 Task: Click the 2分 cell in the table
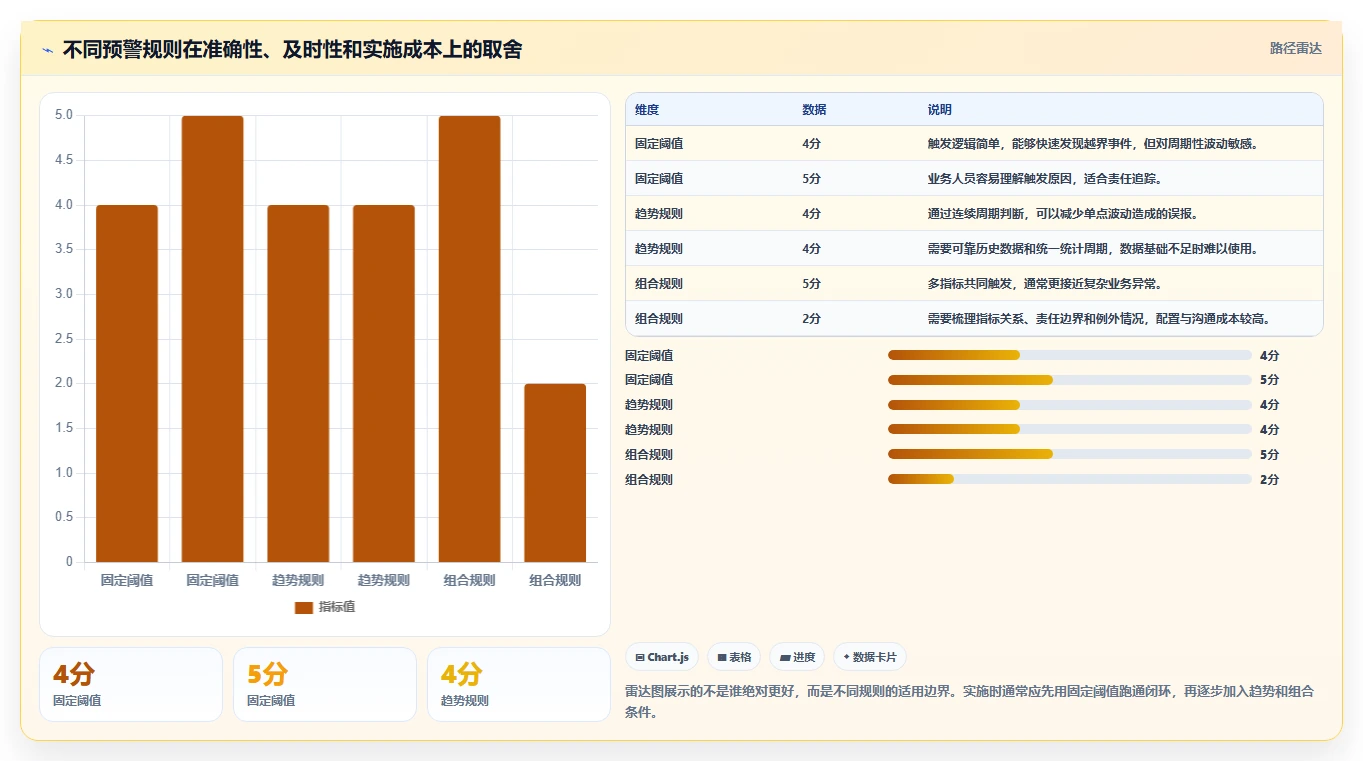click(x=811, y=319)
